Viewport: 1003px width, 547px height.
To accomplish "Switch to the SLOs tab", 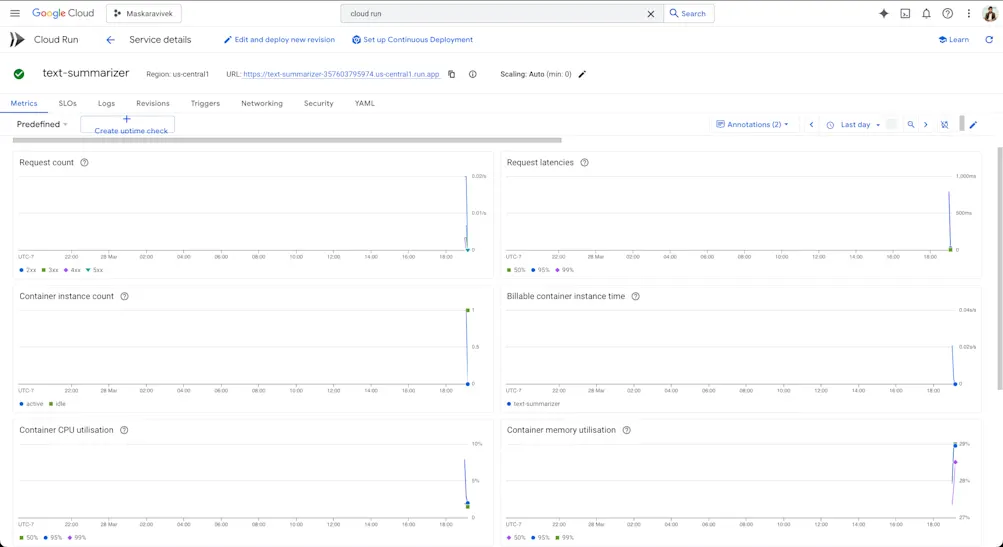I will (67, 103).
